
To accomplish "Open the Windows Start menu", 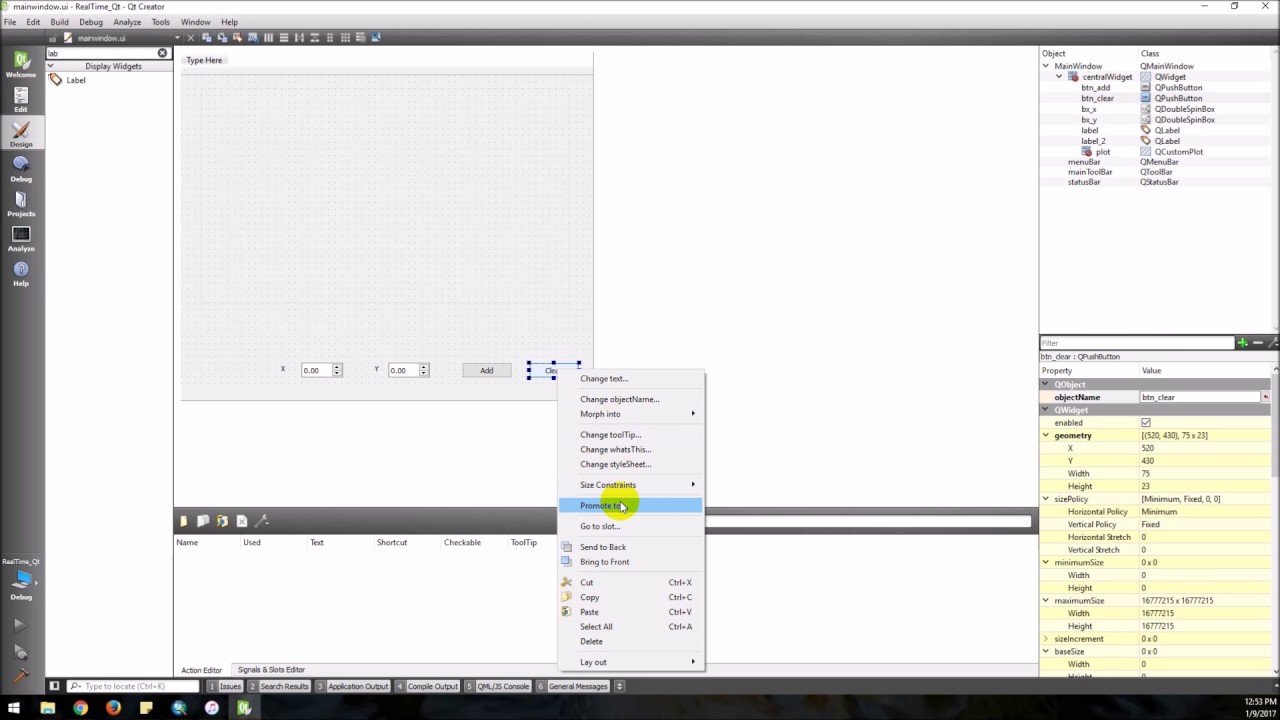I will pos(14,708).
